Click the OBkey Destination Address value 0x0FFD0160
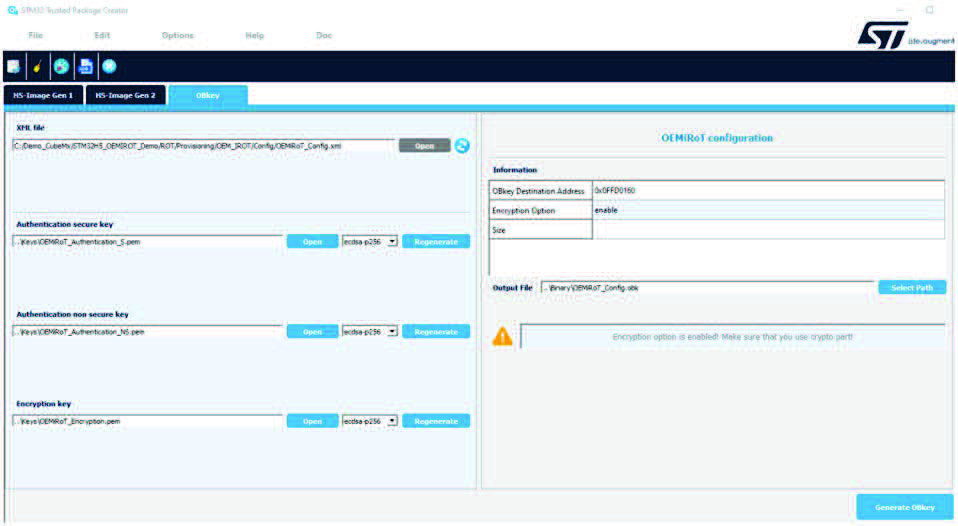 click(615, 190)
